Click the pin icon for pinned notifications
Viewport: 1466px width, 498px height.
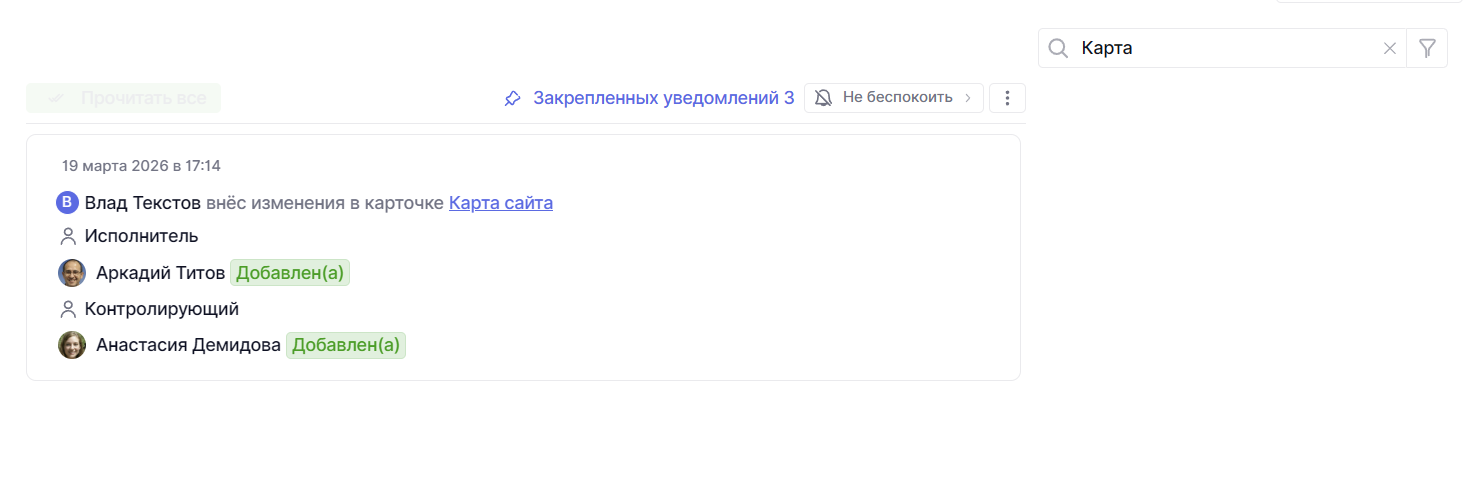(x=513, y=98)
